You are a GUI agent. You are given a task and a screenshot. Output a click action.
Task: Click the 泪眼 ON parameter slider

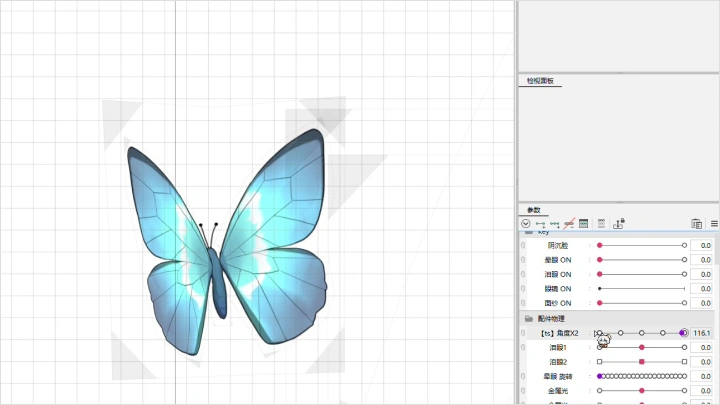pos(641,274)
